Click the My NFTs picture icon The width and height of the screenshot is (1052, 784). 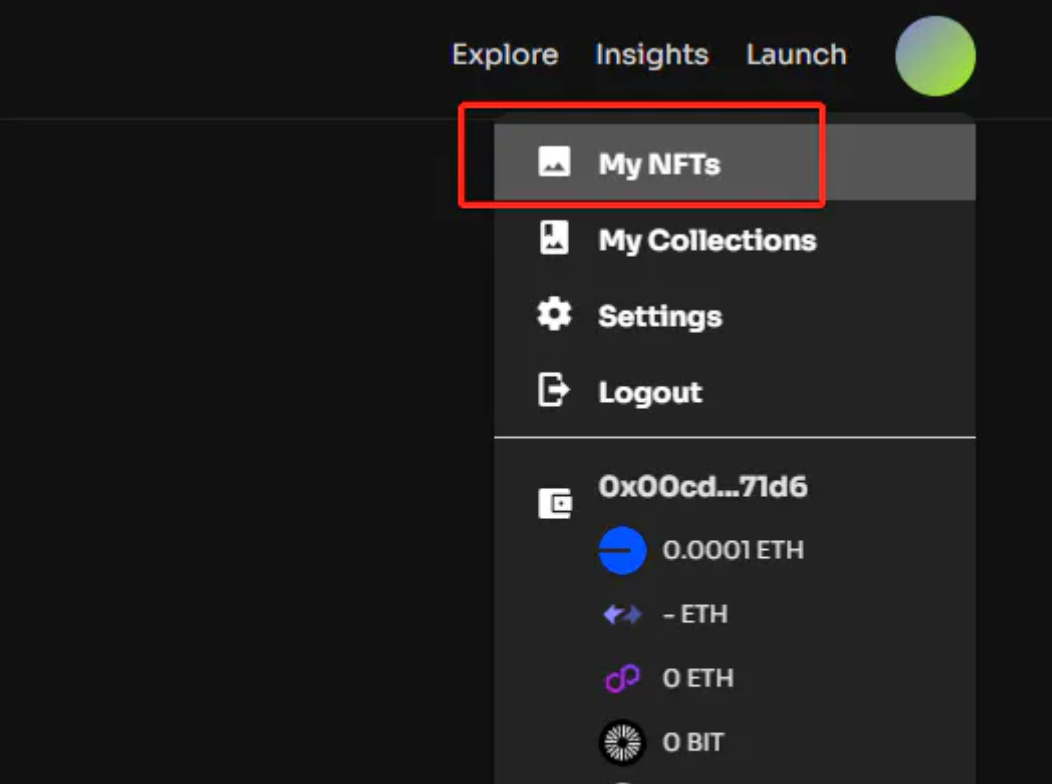(x=554, y=162)
